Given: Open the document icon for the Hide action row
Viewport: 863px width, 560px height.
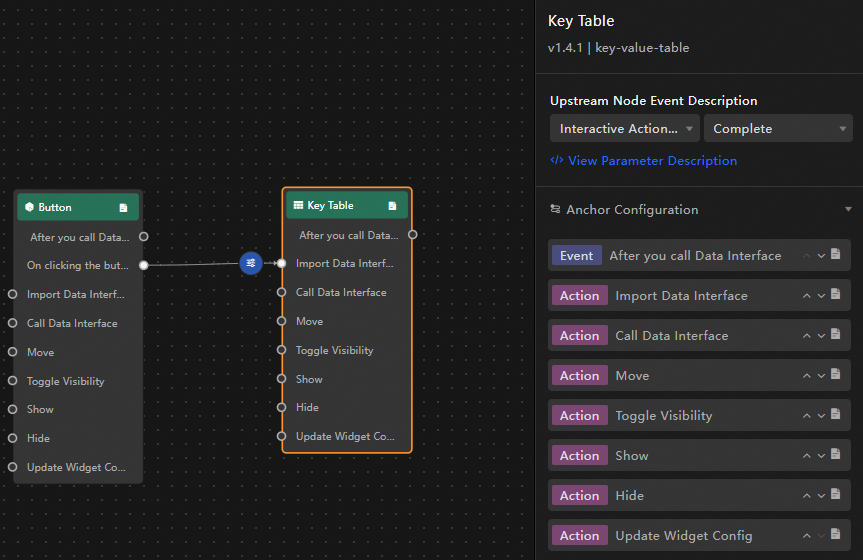Looking at the screenshot, I should point(835,495).
